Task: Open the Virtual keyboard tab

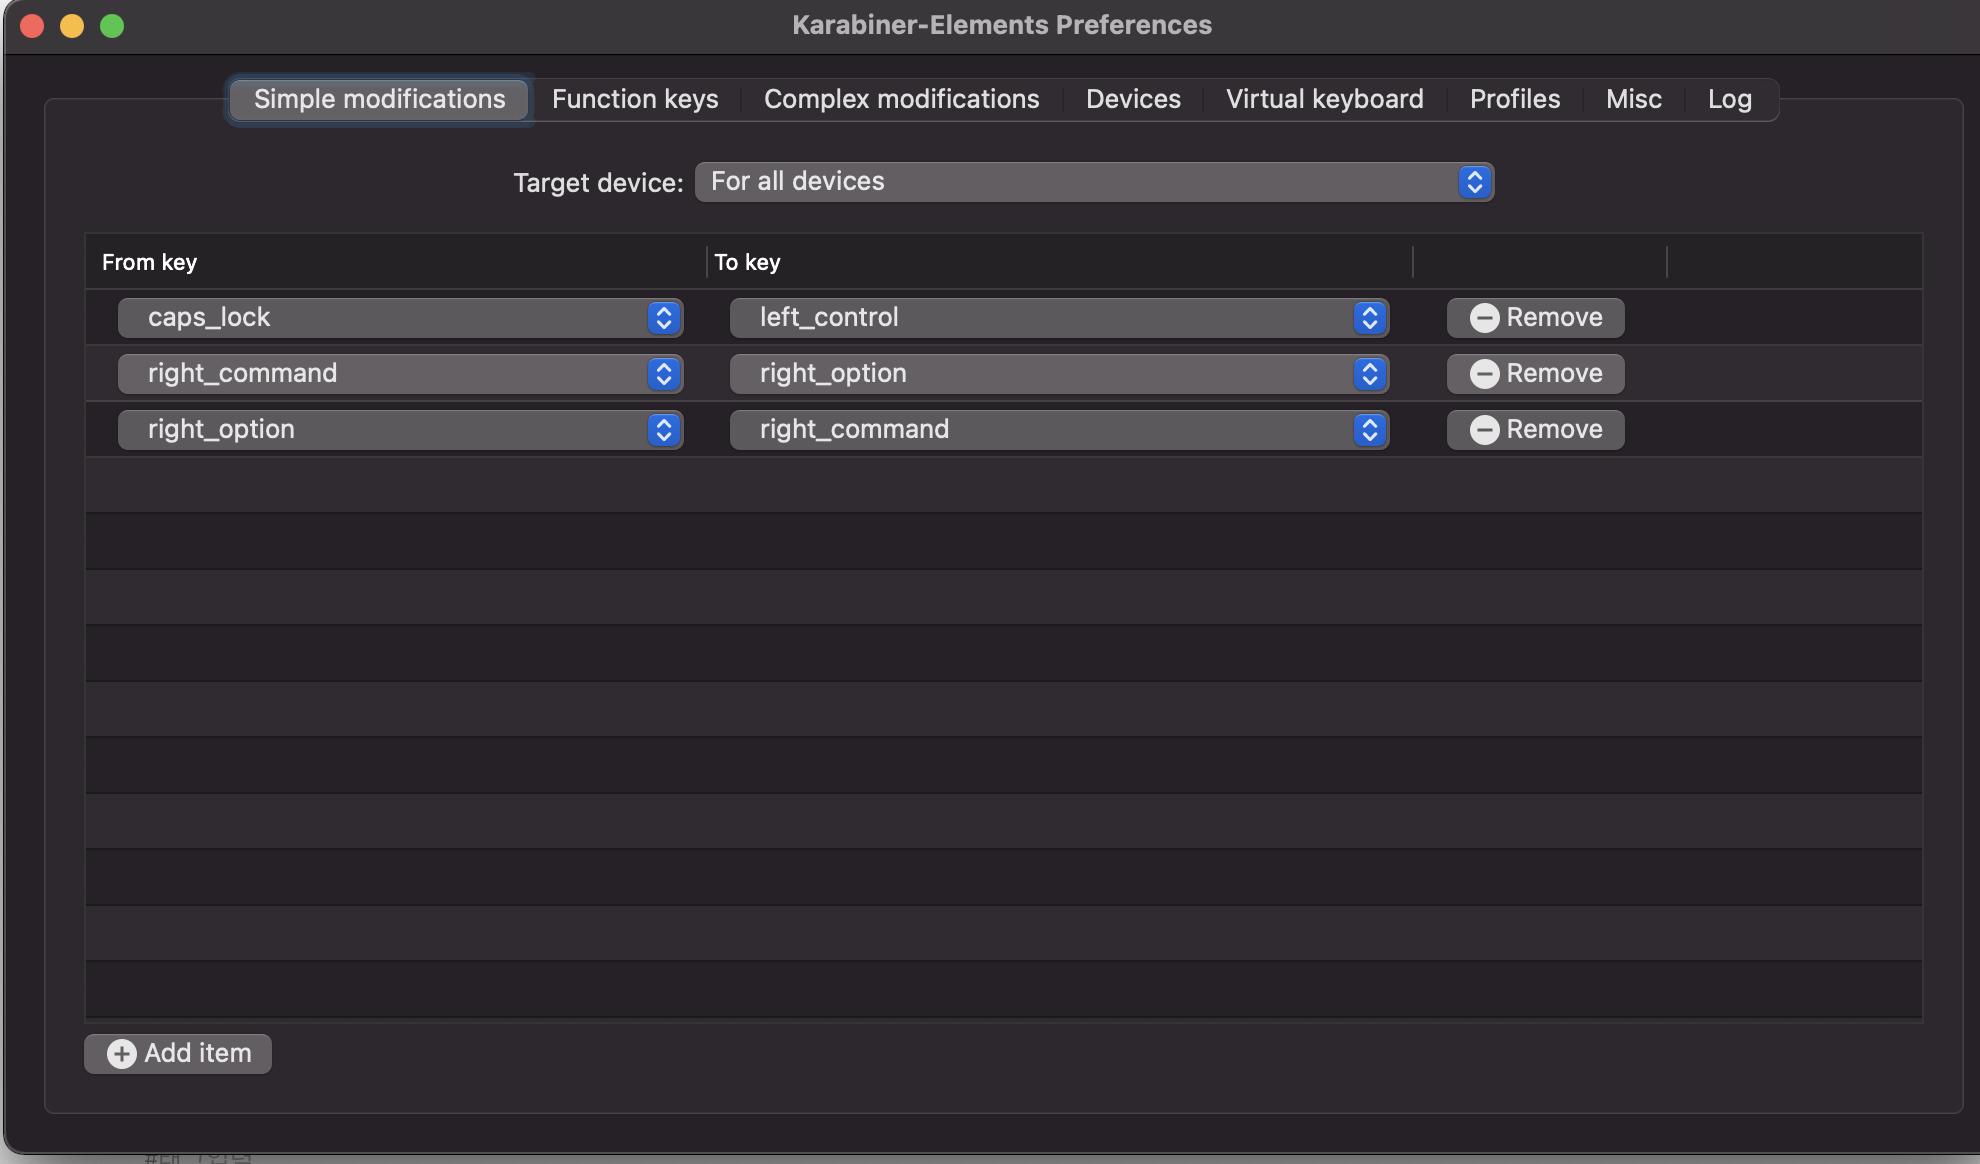Action: tap(1324, 99)
